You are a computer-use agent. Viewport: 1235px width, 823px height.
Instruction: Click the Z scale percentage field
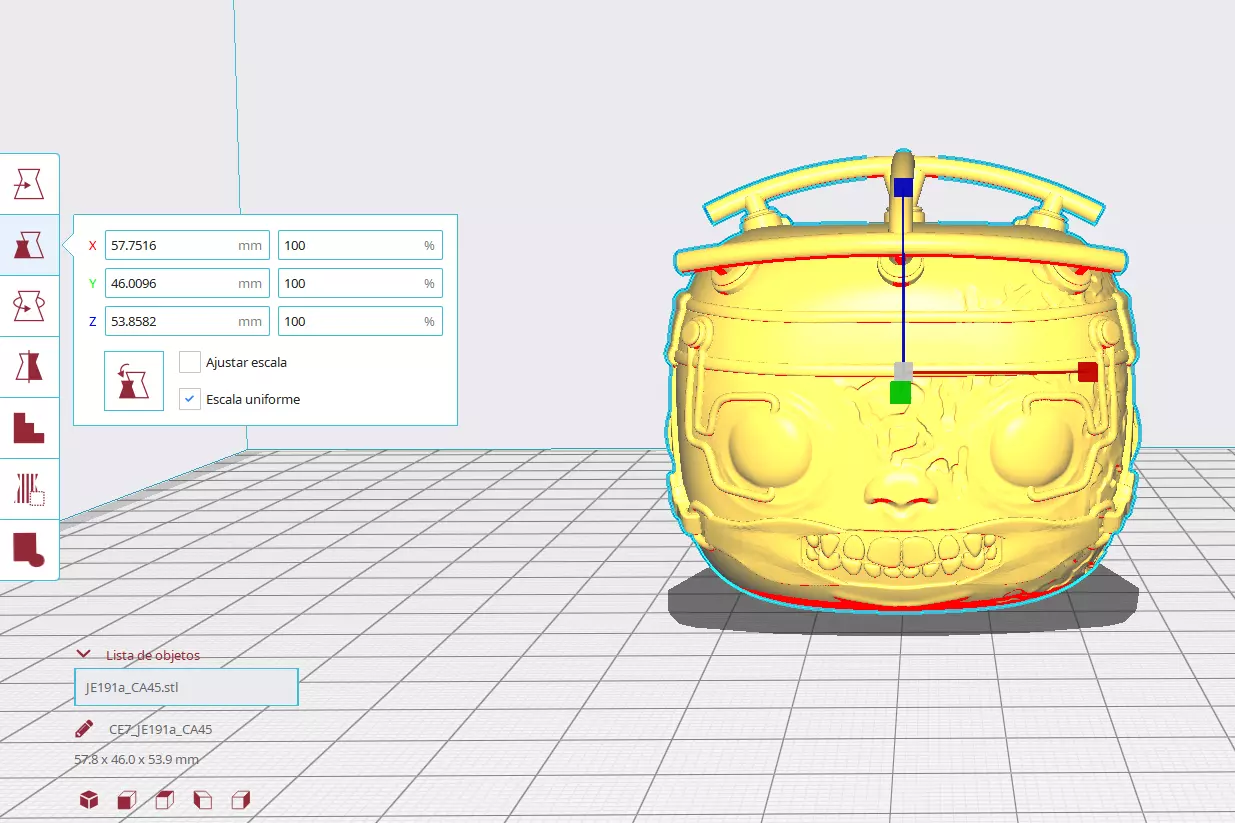(x=360, y=321)
